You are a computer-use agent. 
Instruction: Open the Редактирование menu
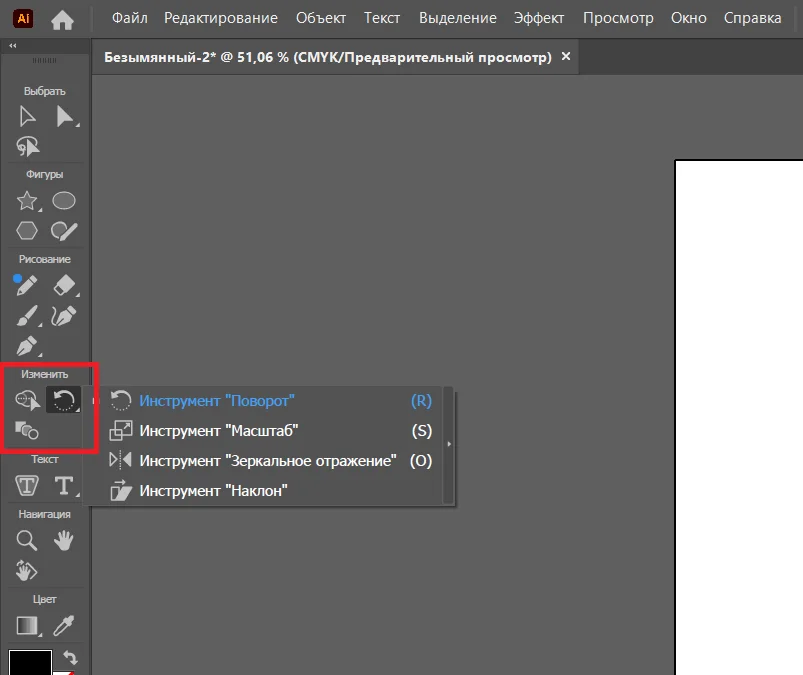point(221,18)
